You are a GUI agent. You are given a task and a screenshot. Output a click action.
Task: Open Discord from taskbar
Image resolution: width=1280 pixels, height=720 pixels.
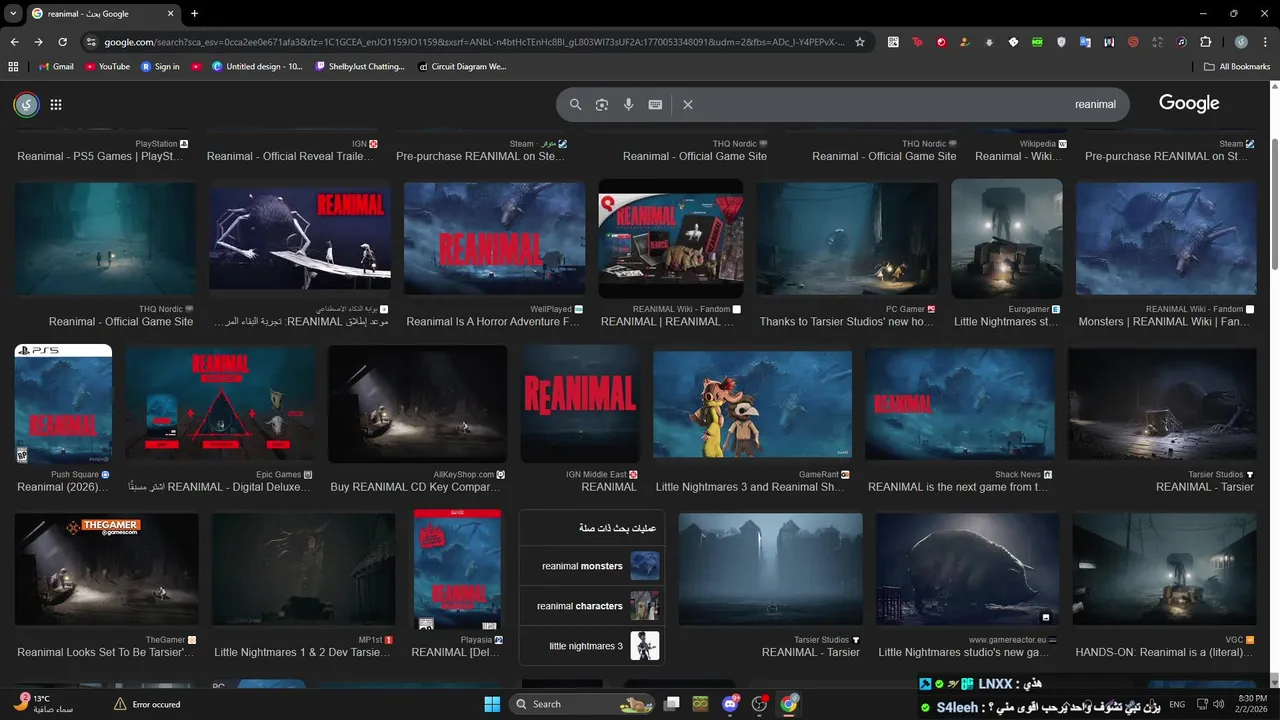point(730,704)
